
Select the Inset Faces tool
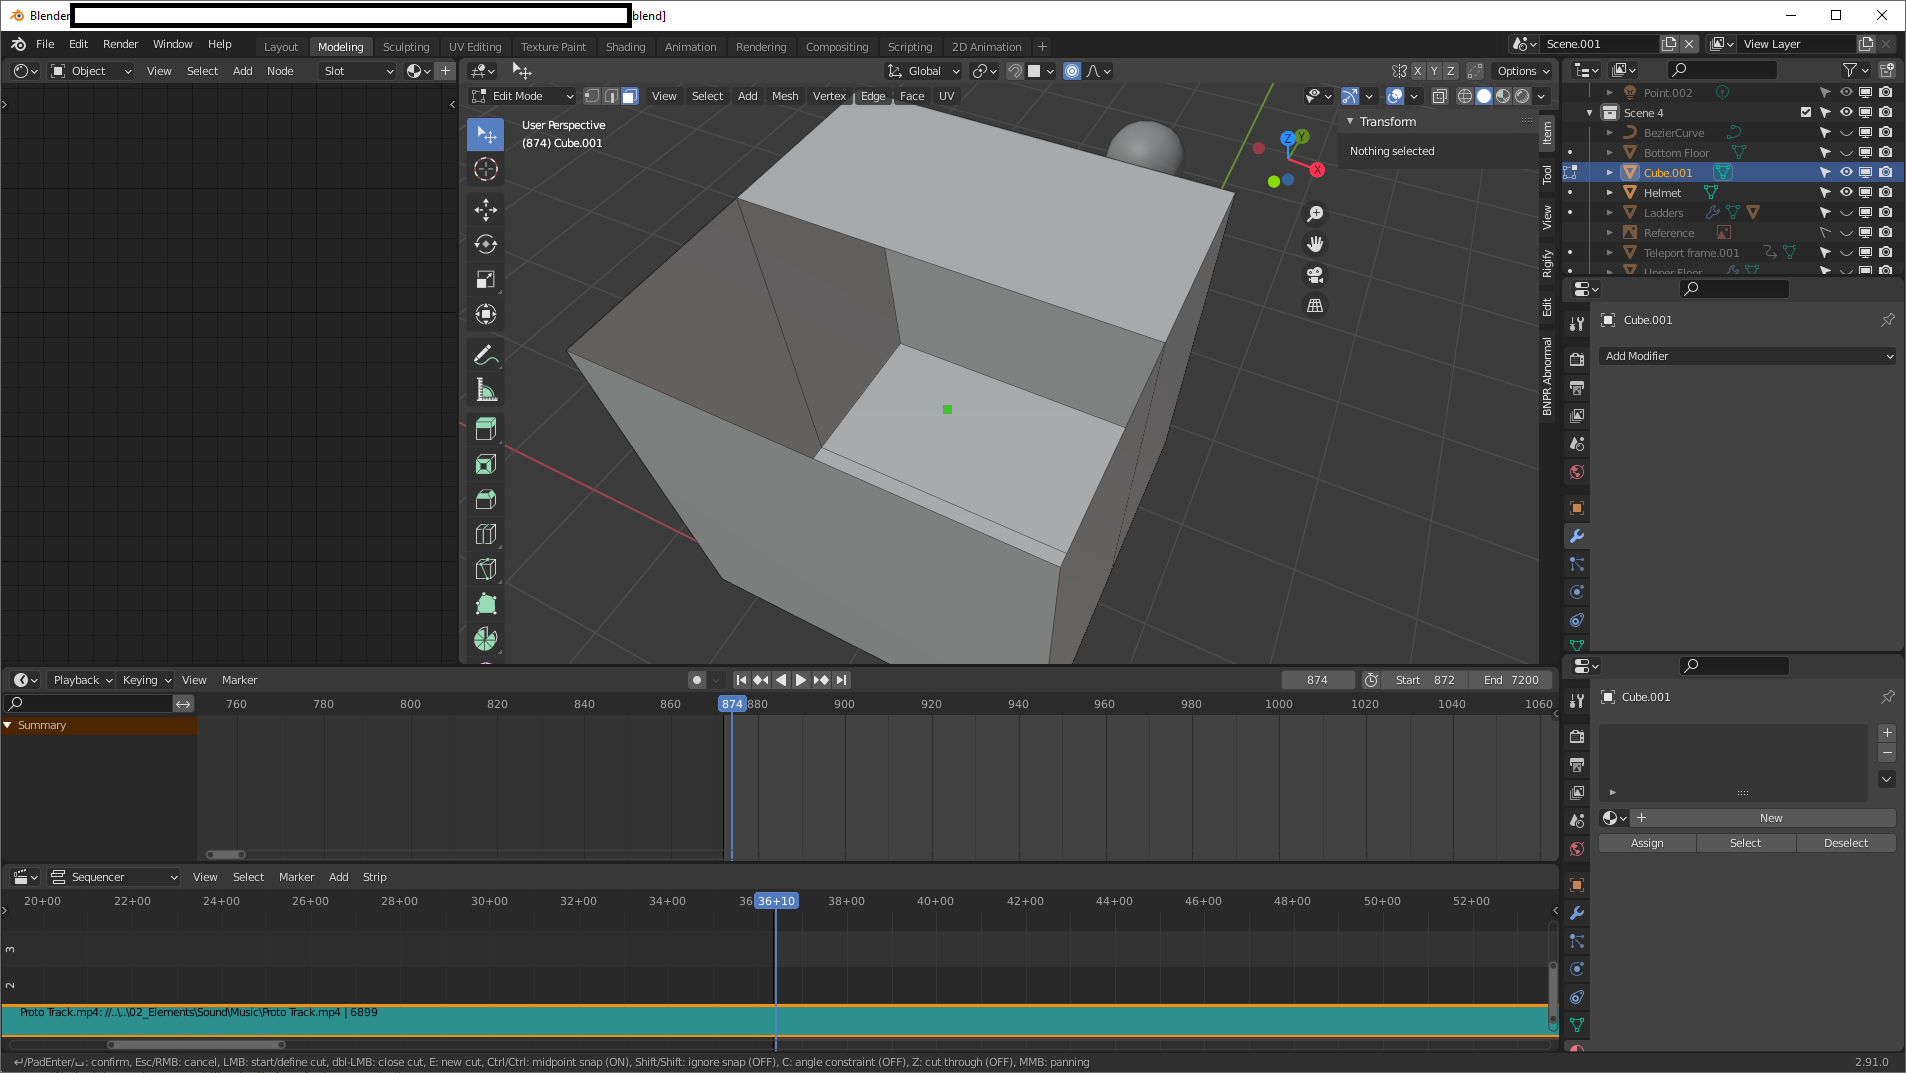coord(485,465)
